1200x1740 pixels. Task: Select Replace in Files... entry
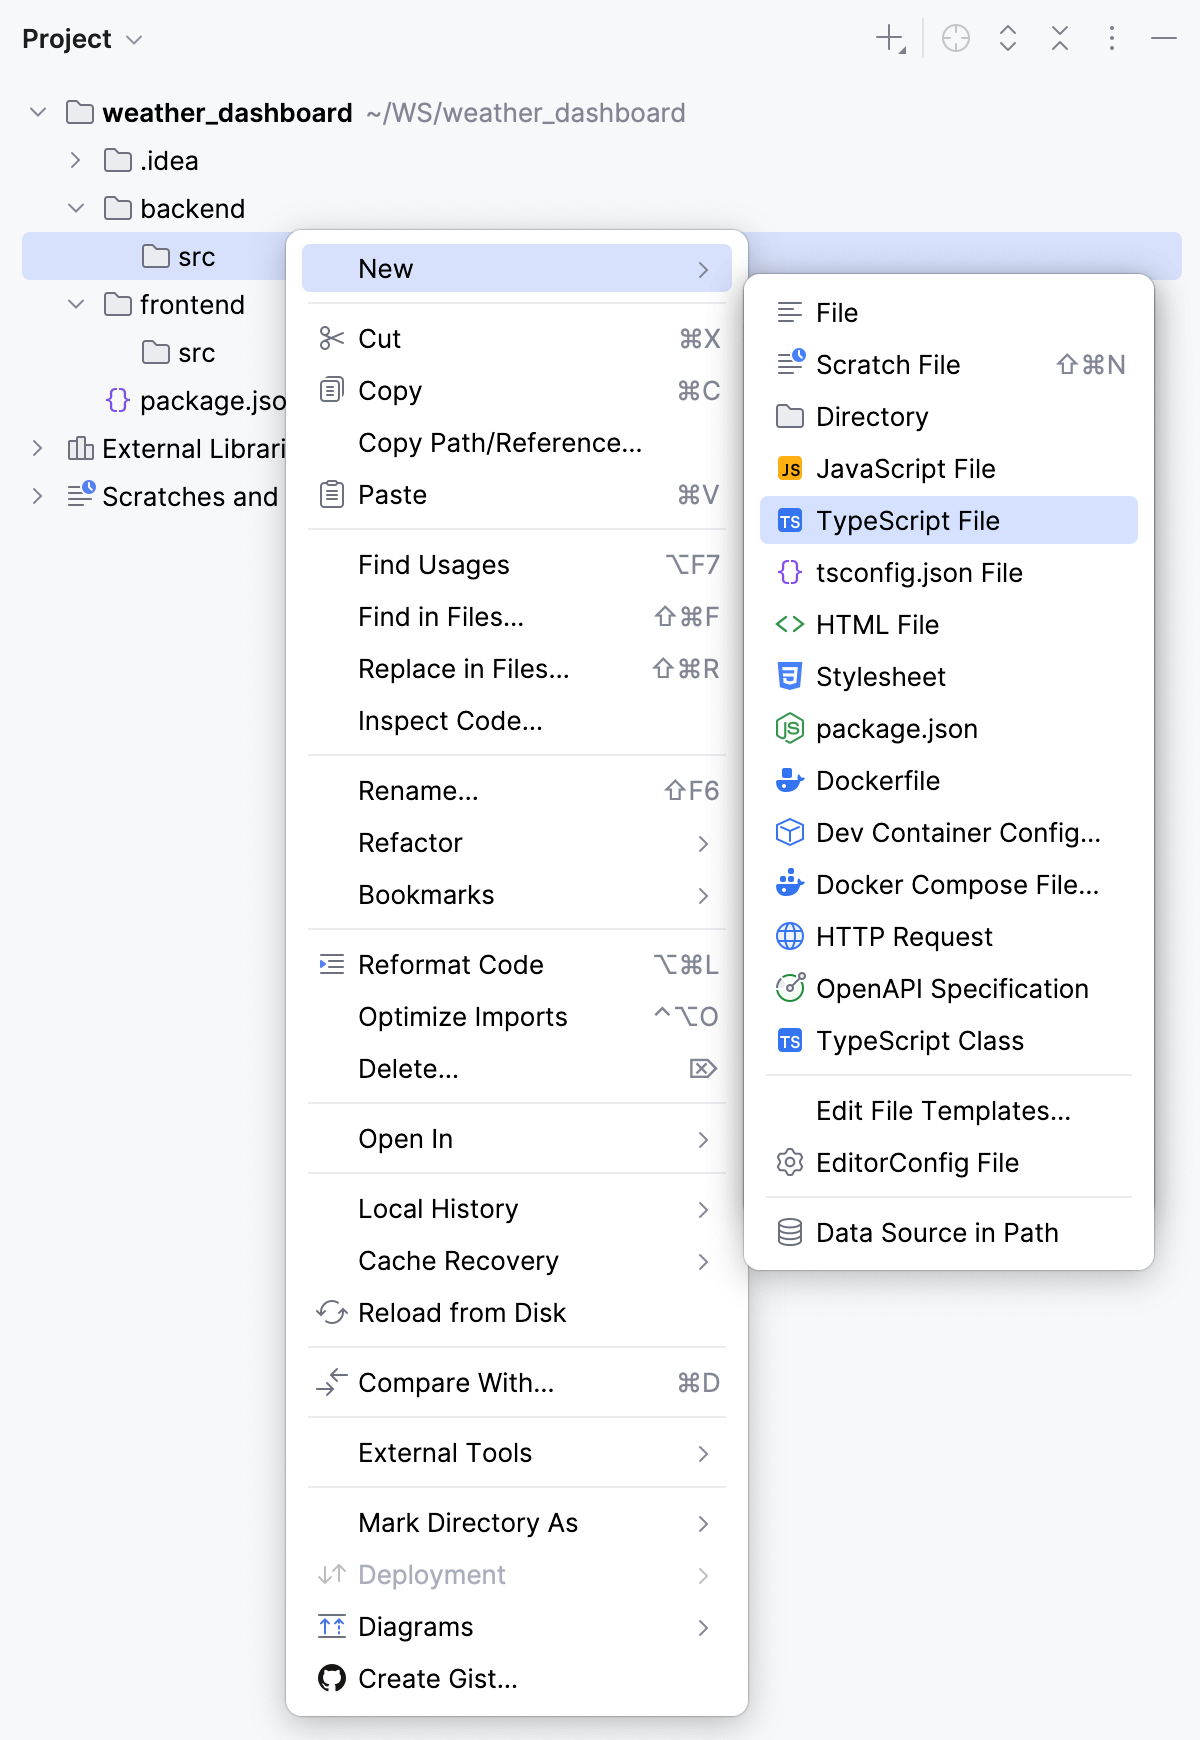pos(517,668)
